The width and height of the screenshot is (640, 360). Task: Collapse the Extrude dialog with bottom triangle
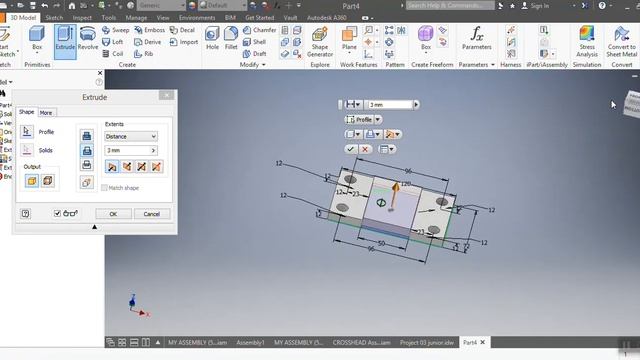point(94,227)
